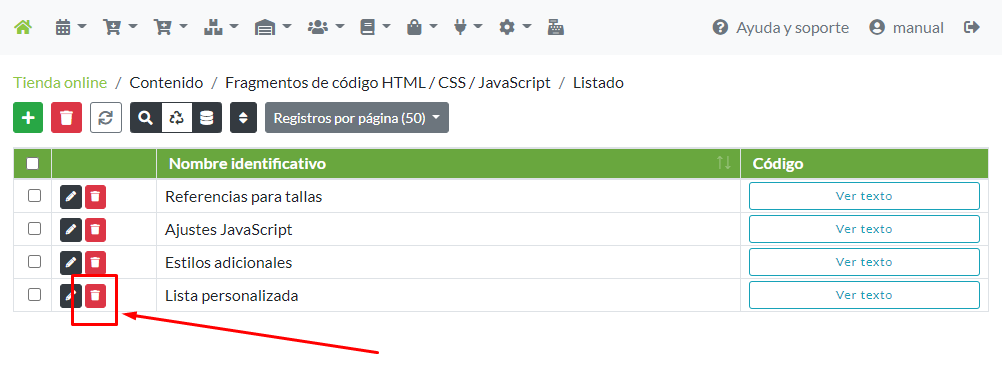This screenshot has height=374, width=1002.
Task: Edit Ajustes JavaScript with pencil
Action: point(71,230)
